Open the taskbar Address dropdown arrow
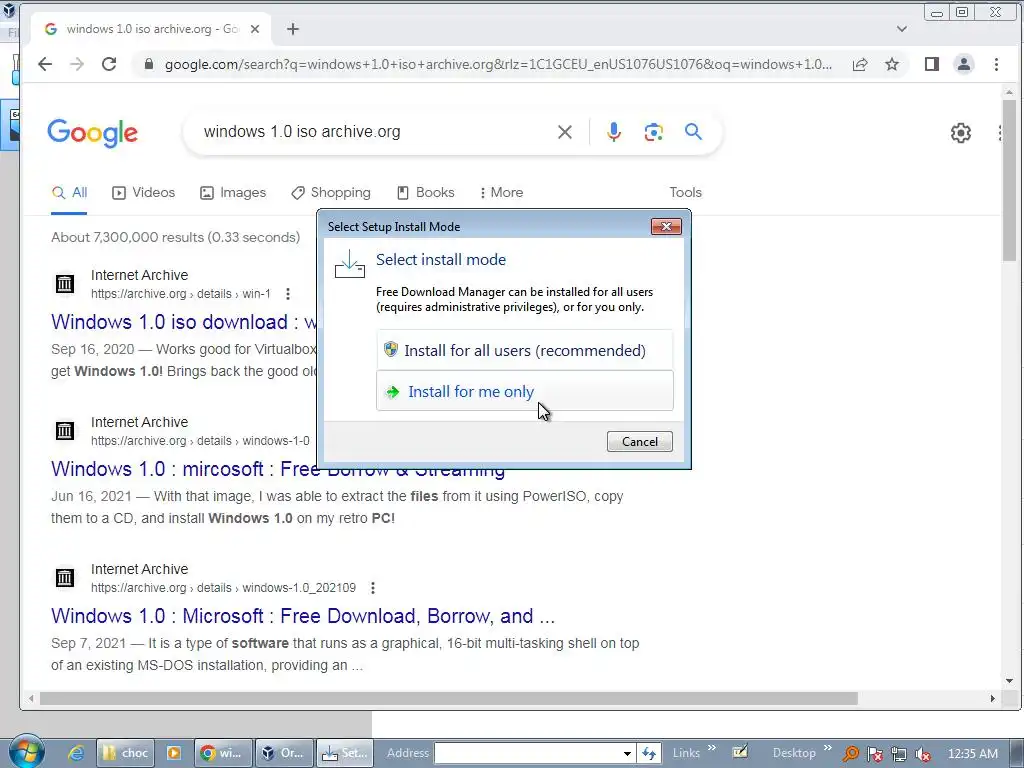The width and height of the screenshot is (1024, 768). (627, 753)
